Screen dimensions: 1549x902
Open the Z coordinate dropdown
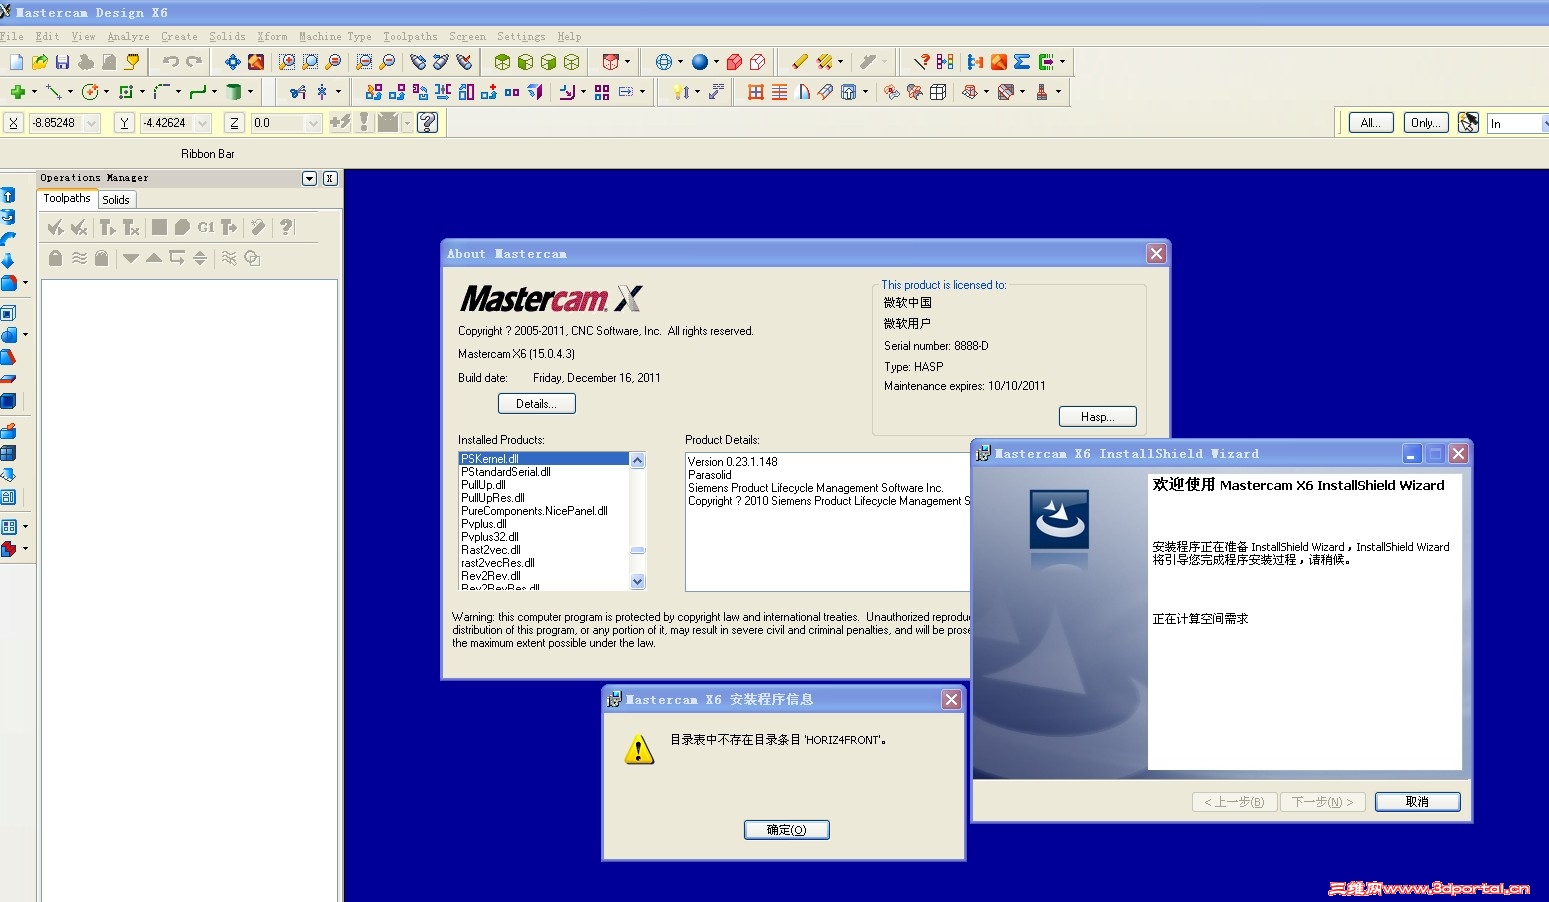pyautogui.click(x=313, y=123)
